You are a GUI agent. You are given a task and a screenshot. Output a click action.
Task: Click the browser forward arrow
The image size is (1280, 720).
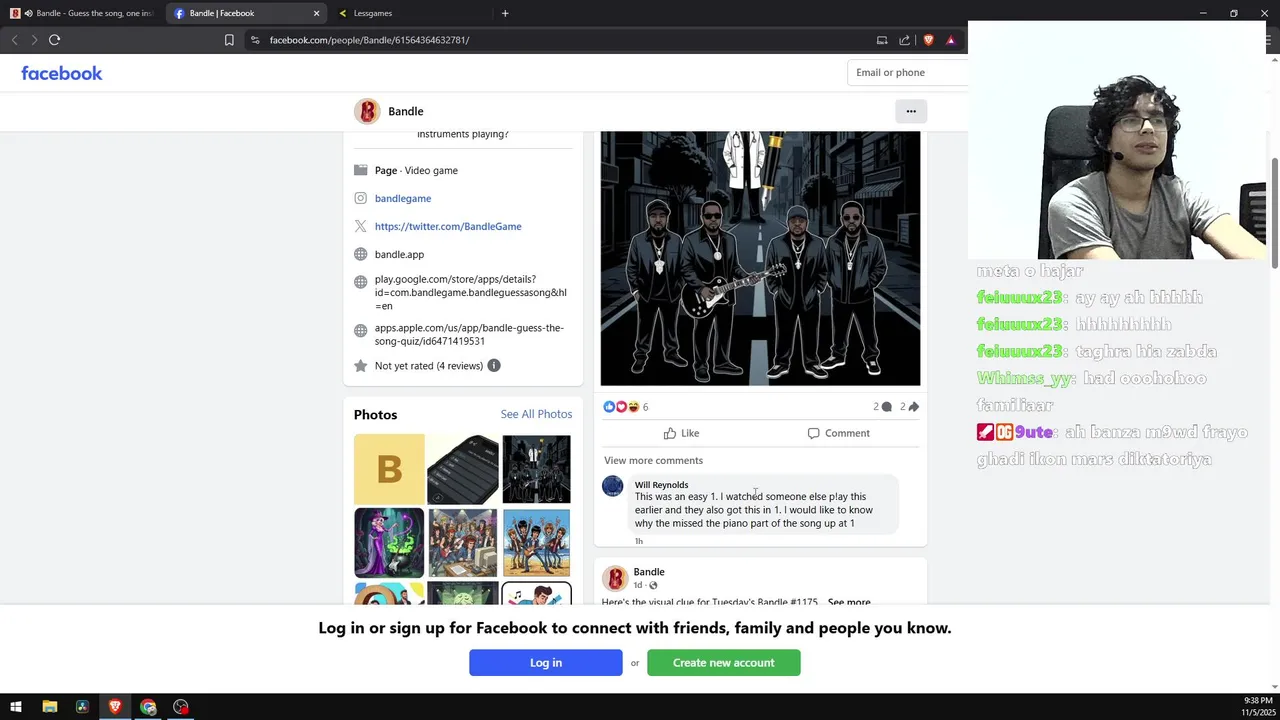click(x=34, y=40)
